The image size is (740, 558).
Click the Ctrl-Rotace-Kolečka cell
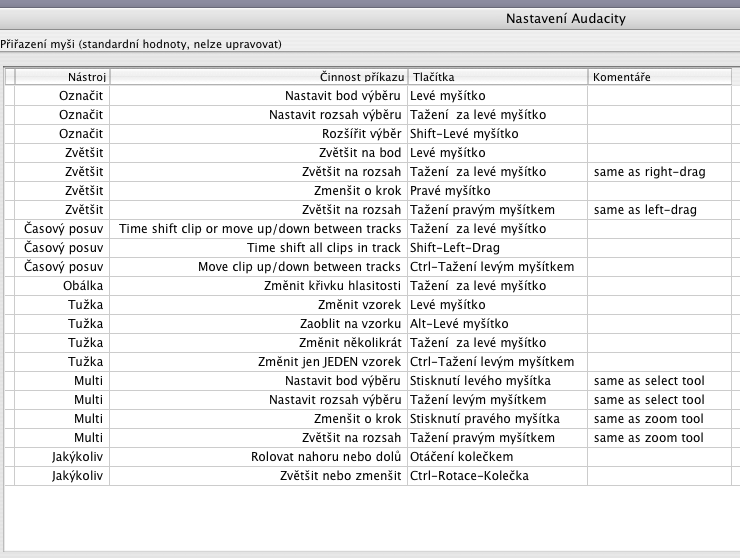pos(498,475)
